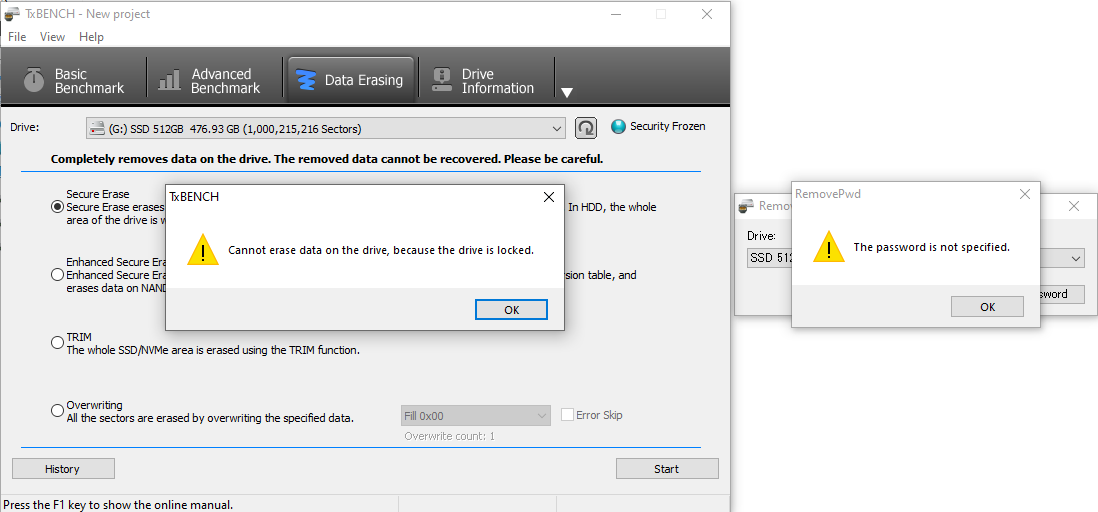Select the Secure Erase radio button

pyautogui.click(x=57, y=207)
